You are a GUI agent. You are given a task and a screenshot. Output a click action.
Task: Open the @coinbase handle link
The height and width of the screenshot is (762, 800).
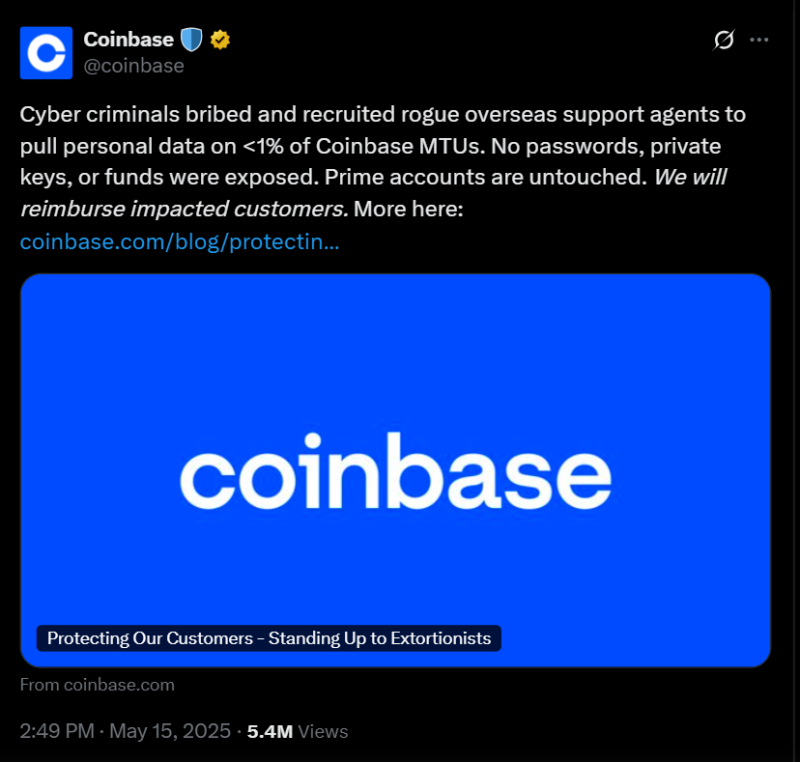[x=133, y=66]
